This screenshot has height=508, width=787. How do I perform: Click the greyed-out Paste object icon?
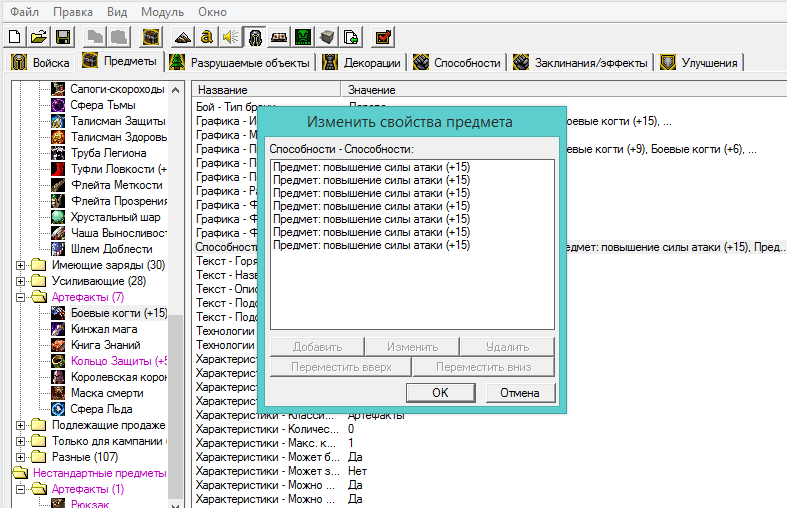tap(119, 37)
